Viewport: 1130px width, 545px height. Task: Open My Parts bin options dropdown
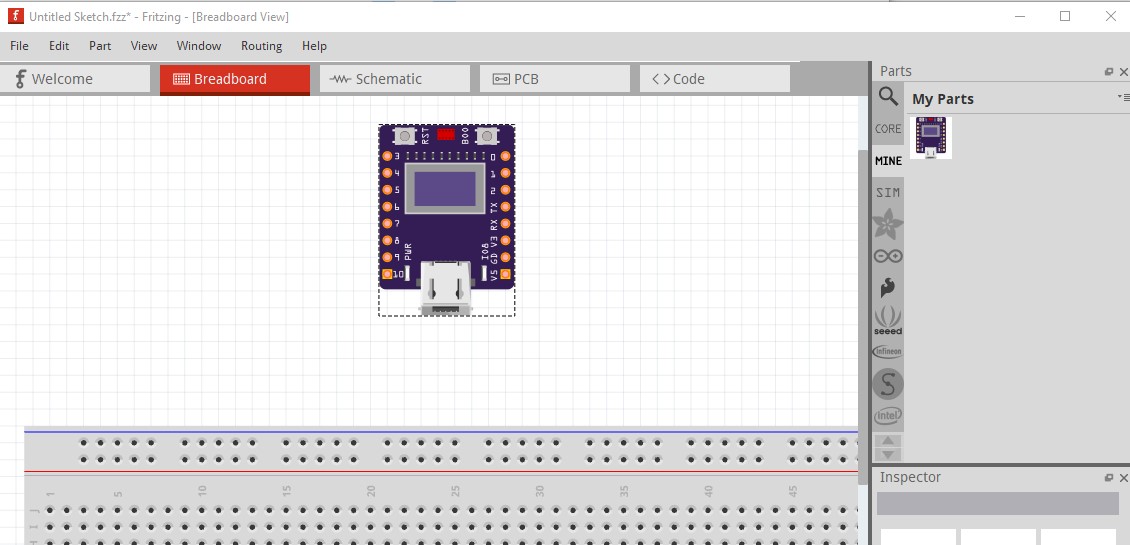click(1121, 97)
